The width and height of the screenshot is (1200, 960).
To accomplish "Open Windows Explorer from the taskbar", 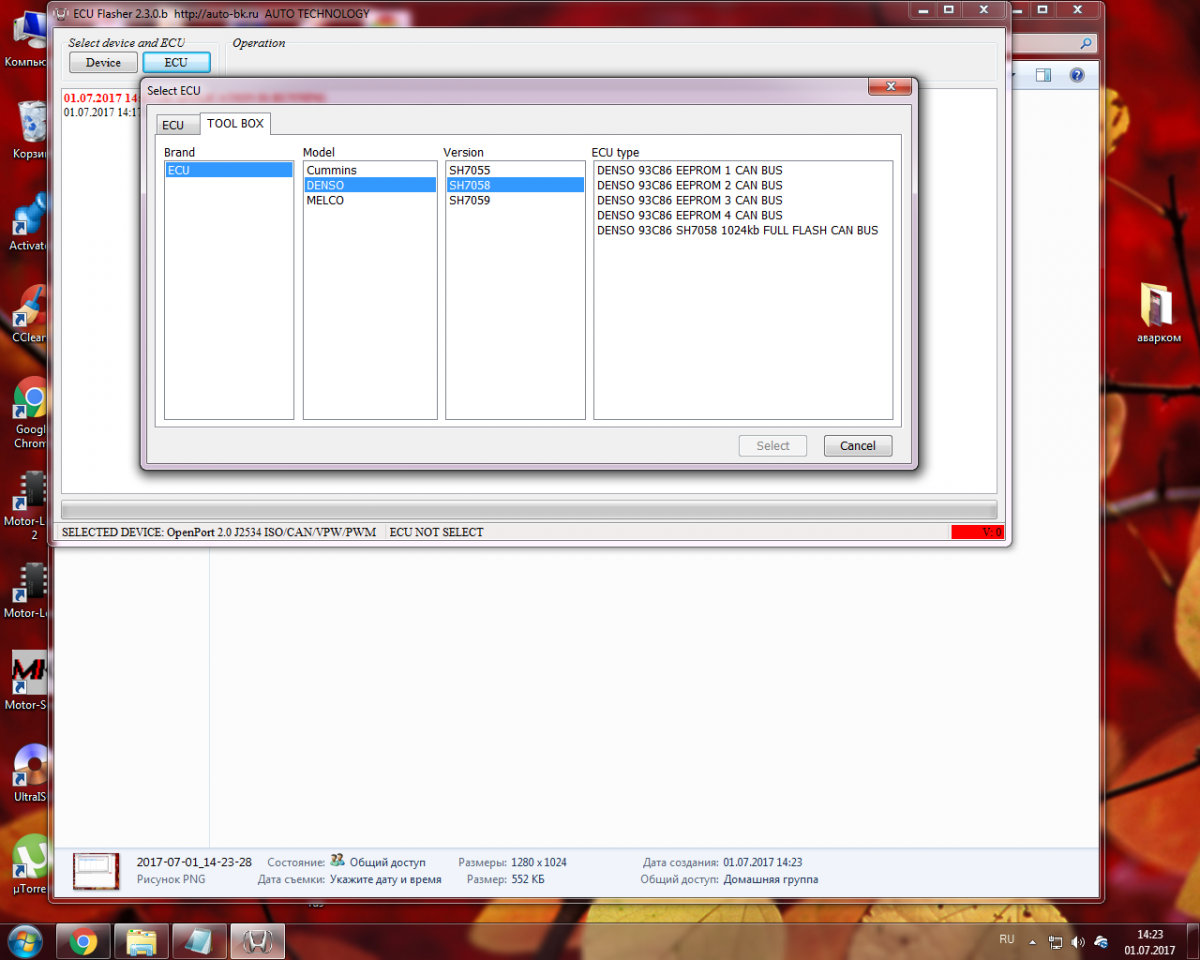I will point(141,941).
